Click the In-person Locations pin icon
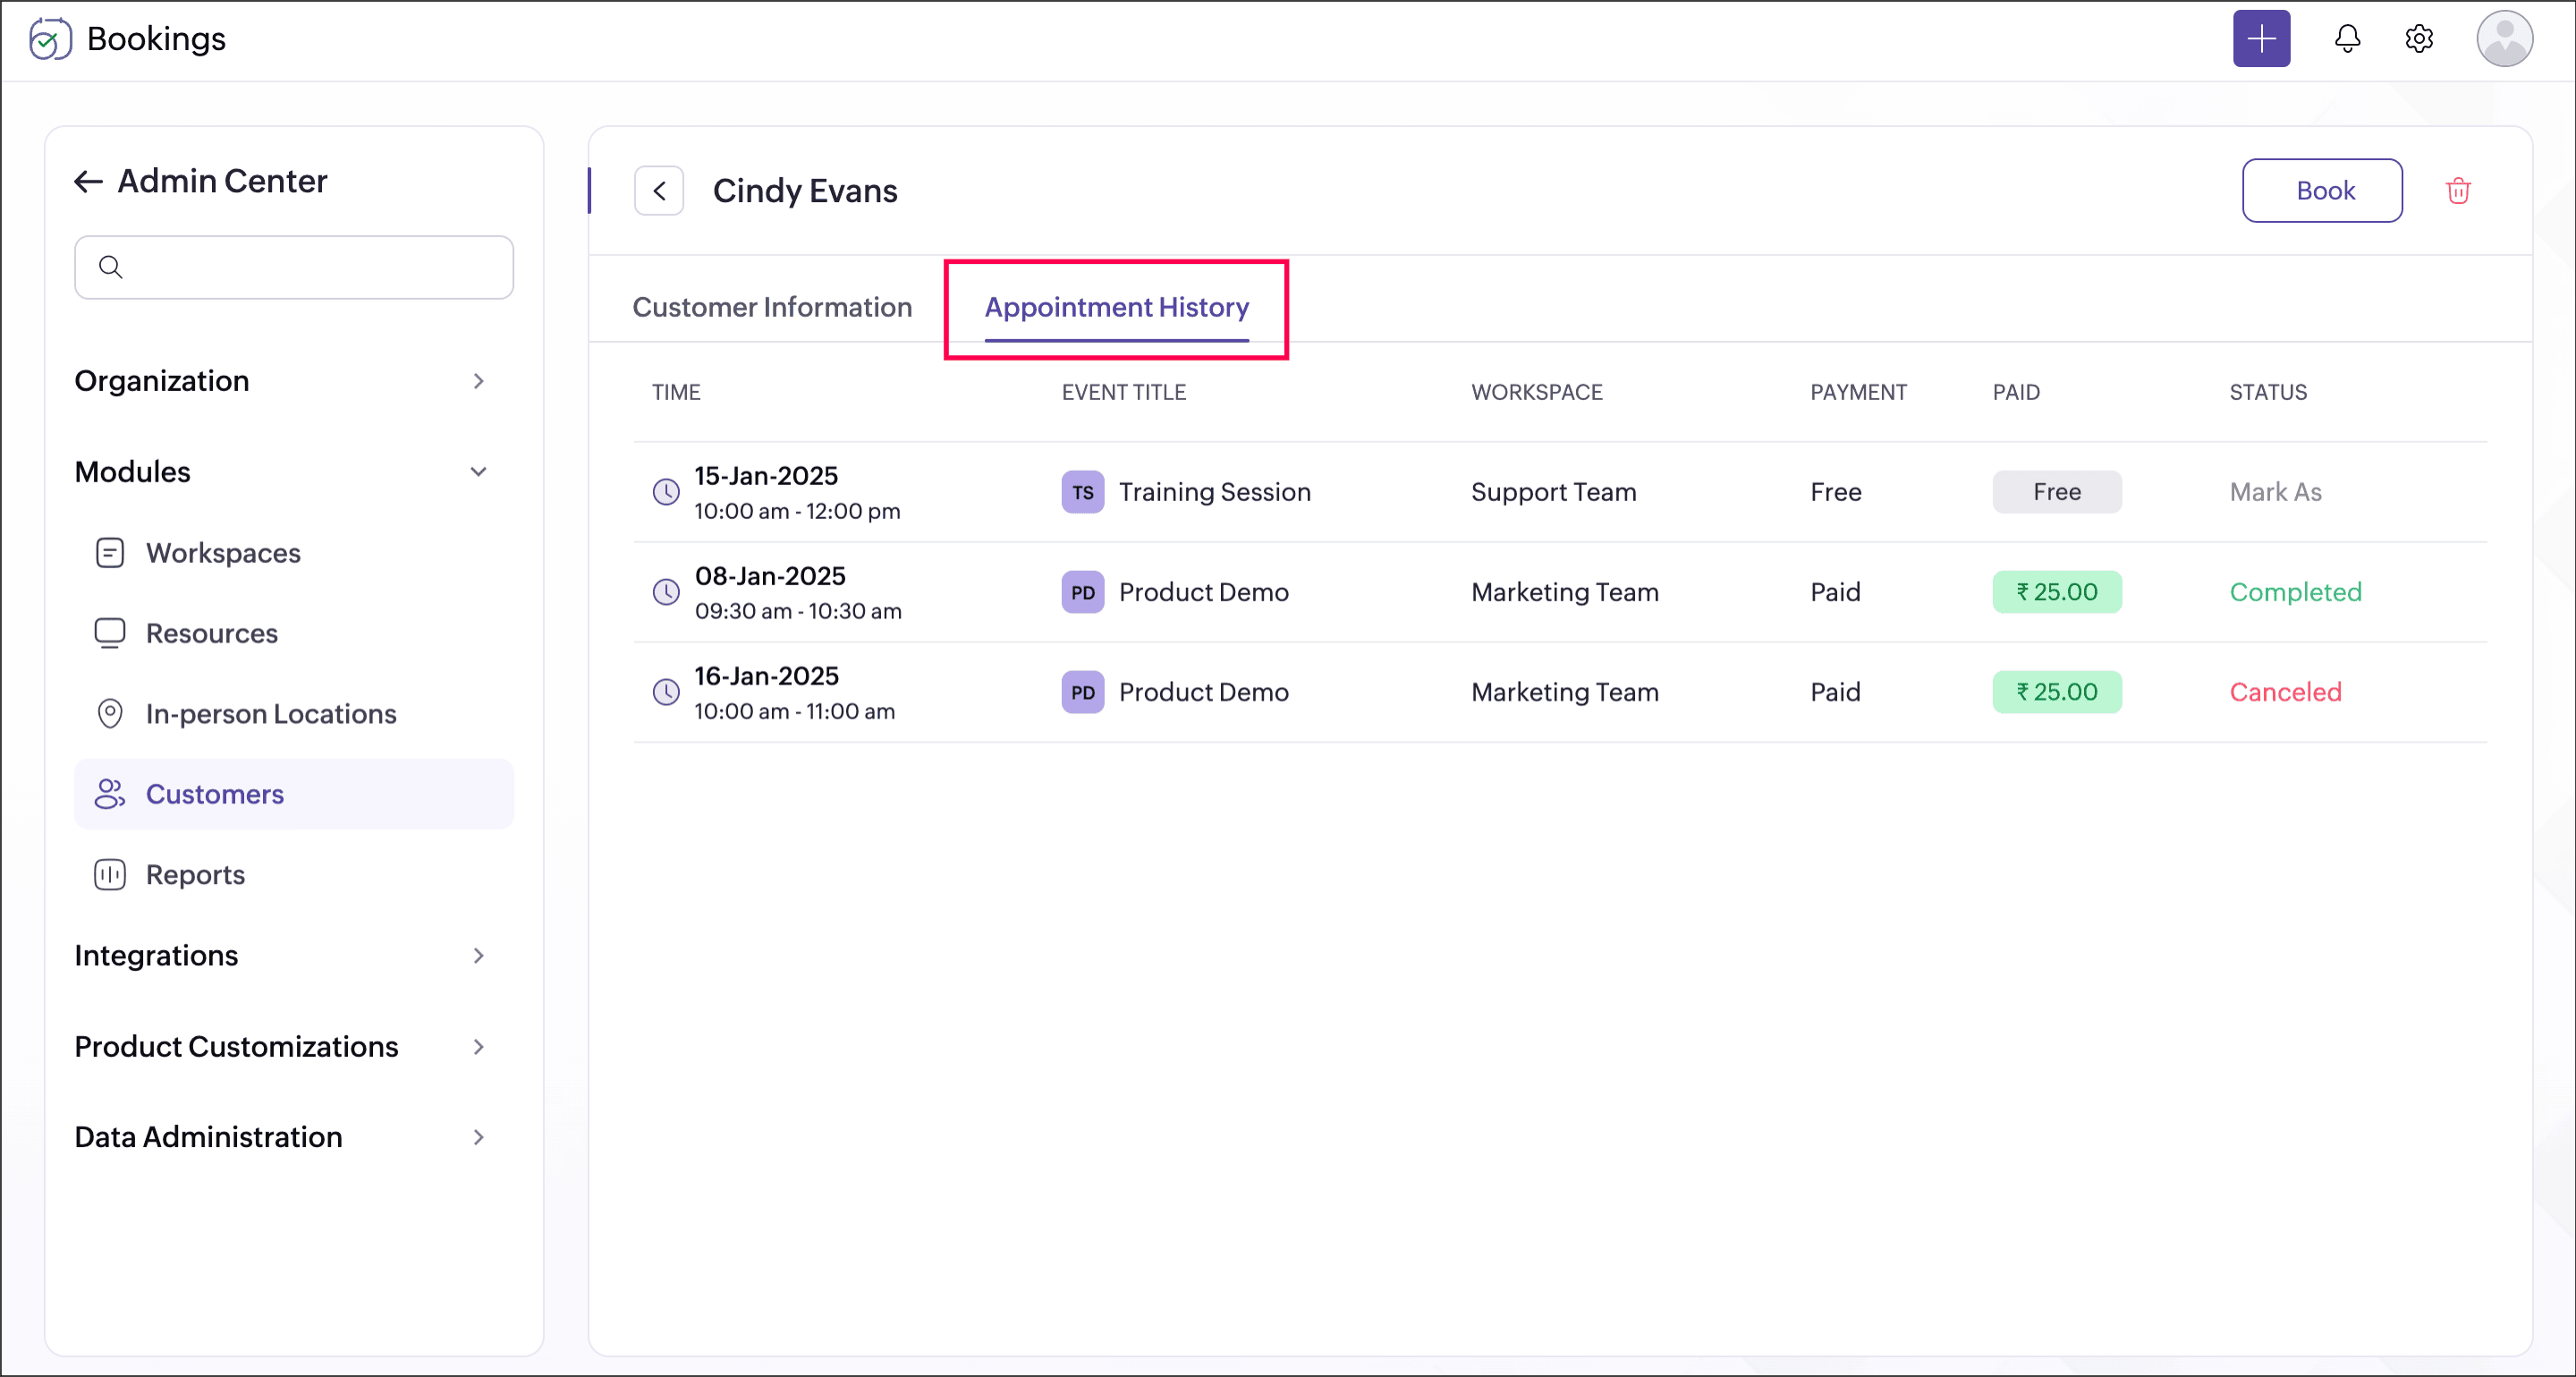Image resolution: width=2576 pixels, height=1377 pixels. tap(109, 714)
